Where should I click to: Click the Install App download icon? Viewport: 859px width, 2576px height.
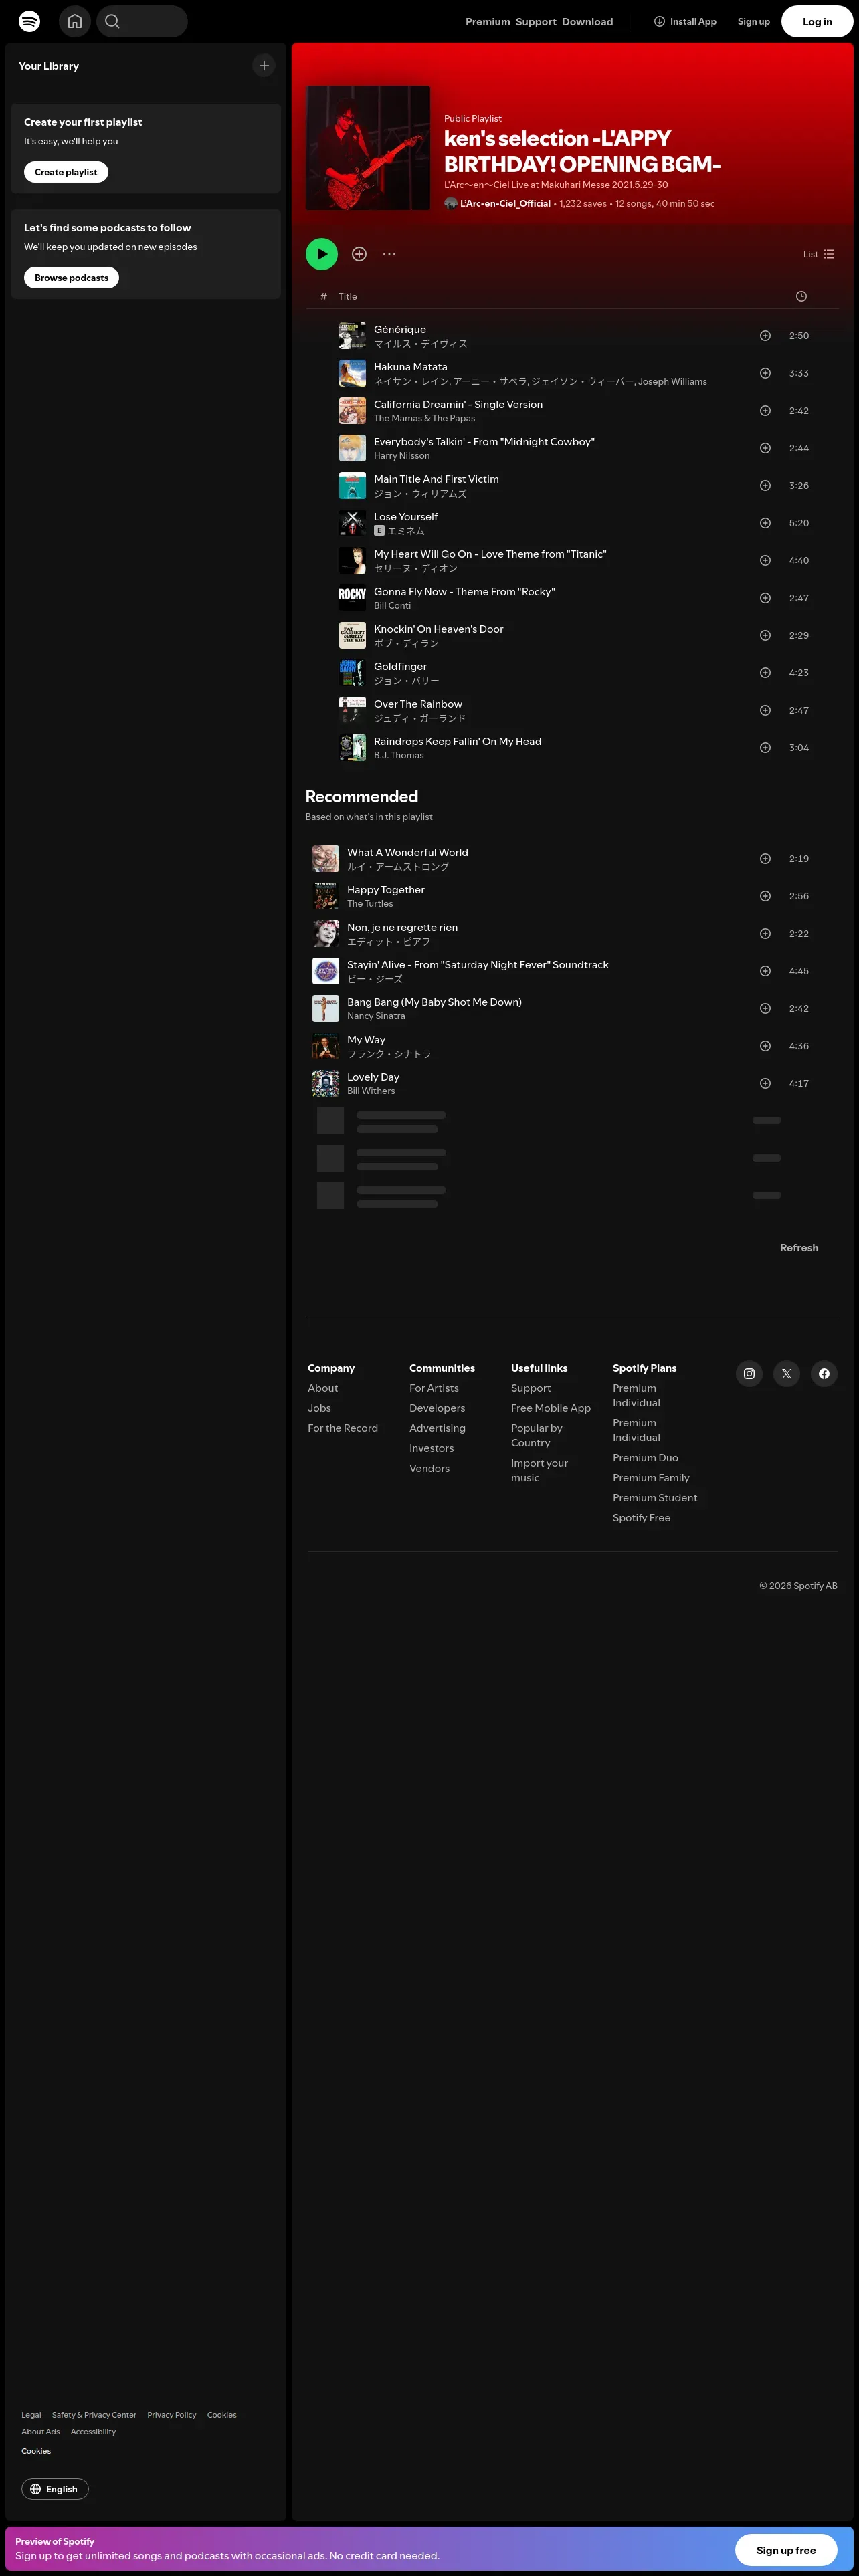tap(659, 21)
